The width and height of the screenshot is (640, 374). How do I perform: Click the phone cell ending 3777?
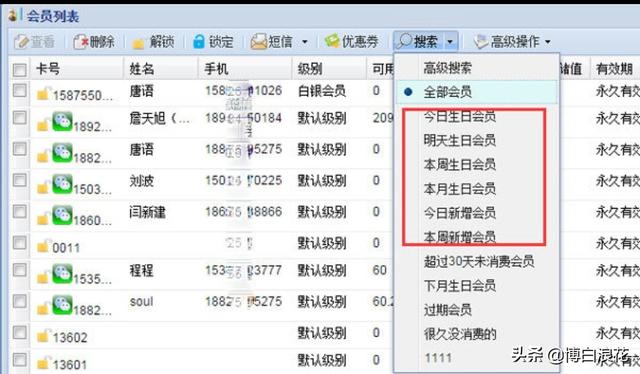click(243, 270)
